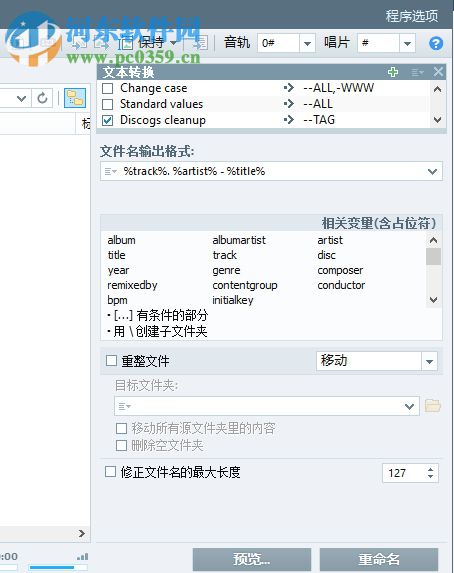Image resolution: width=454 pixels, height=573 pixels.
Task: Click the arrow next to Standard values
Action: click(x=288, y=104)
